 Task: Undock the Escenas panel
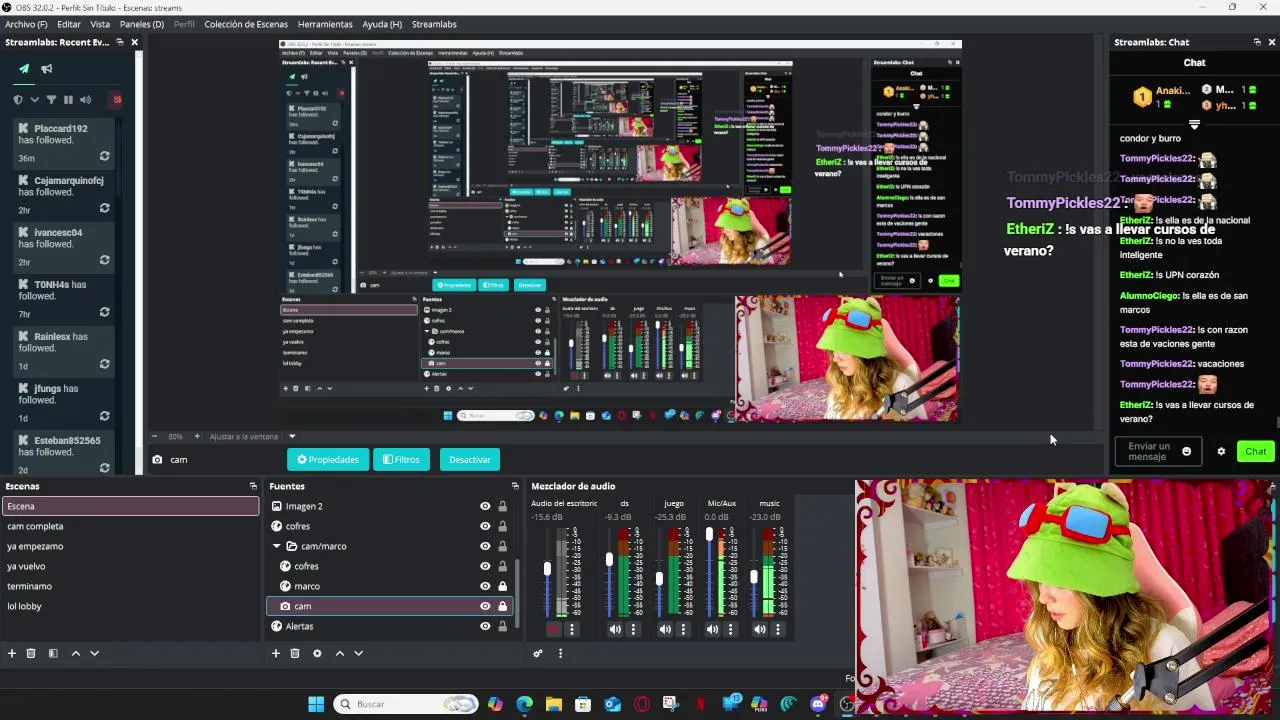click(253, 486)
